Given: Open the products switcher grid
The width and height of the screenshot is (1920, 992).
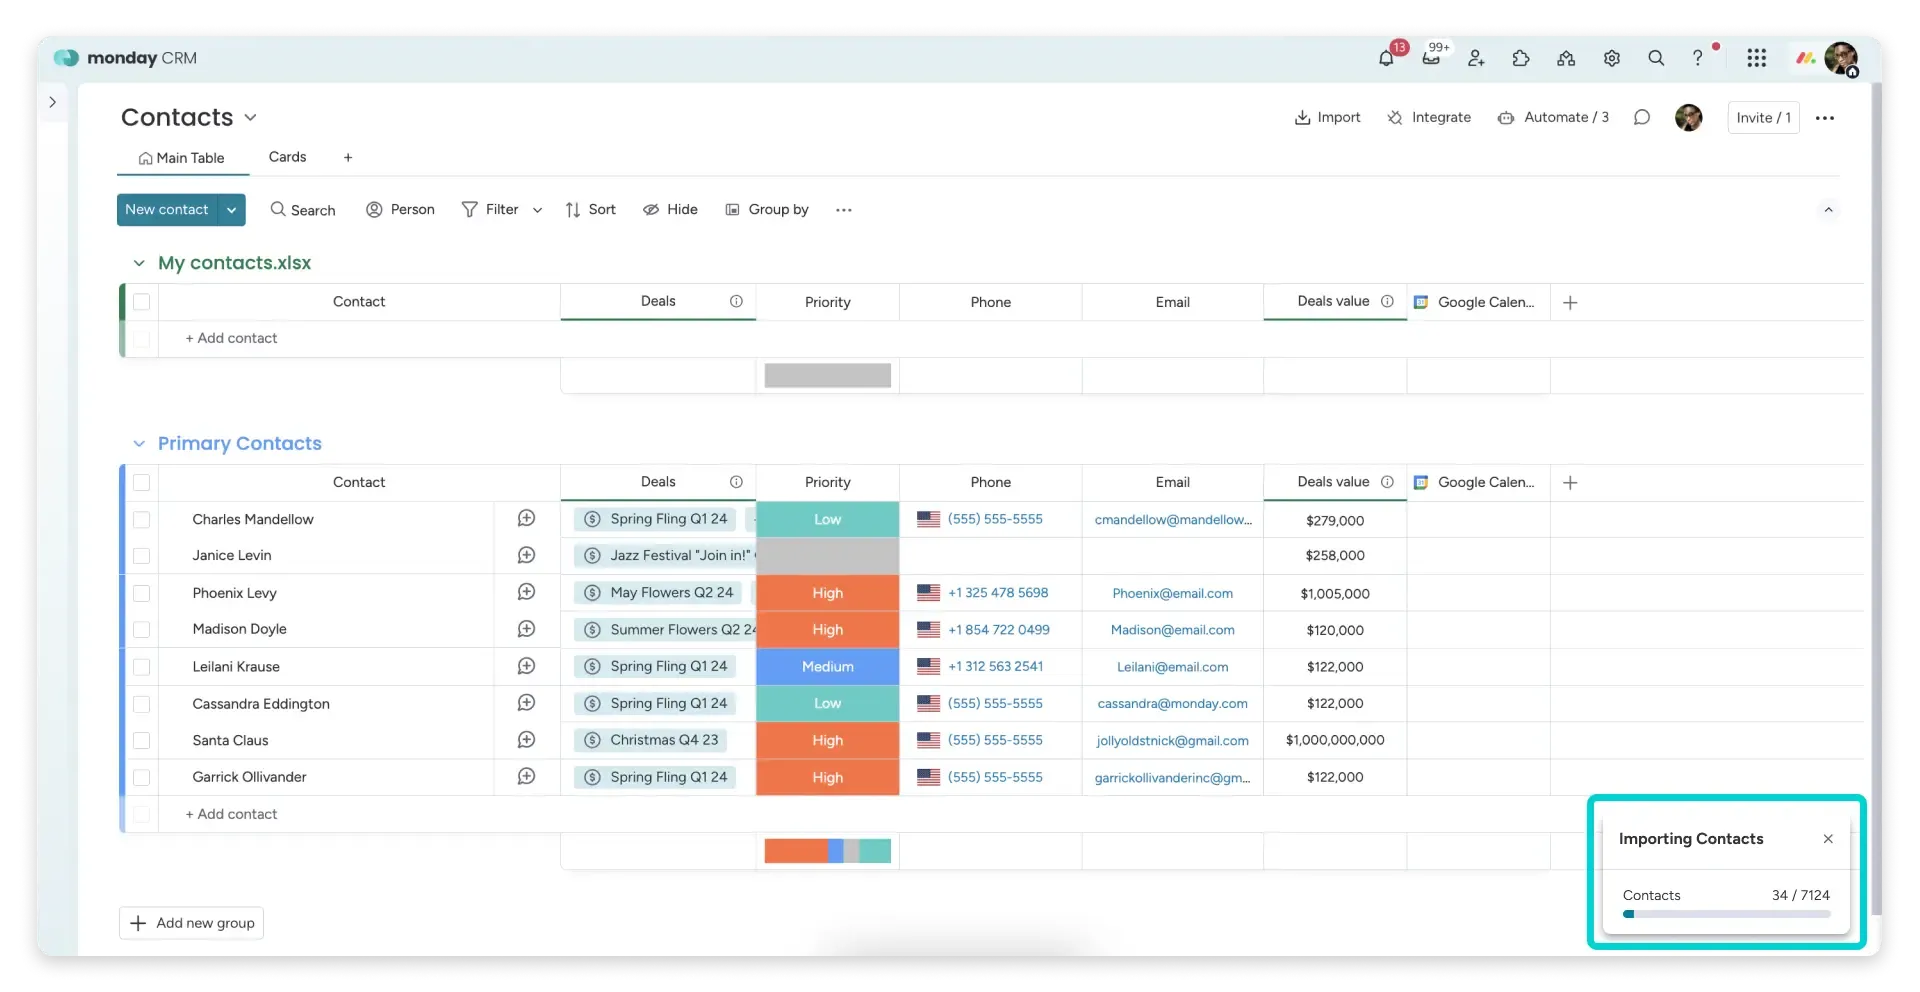Looking at the screenshot, I should (x=1756, y=58).
